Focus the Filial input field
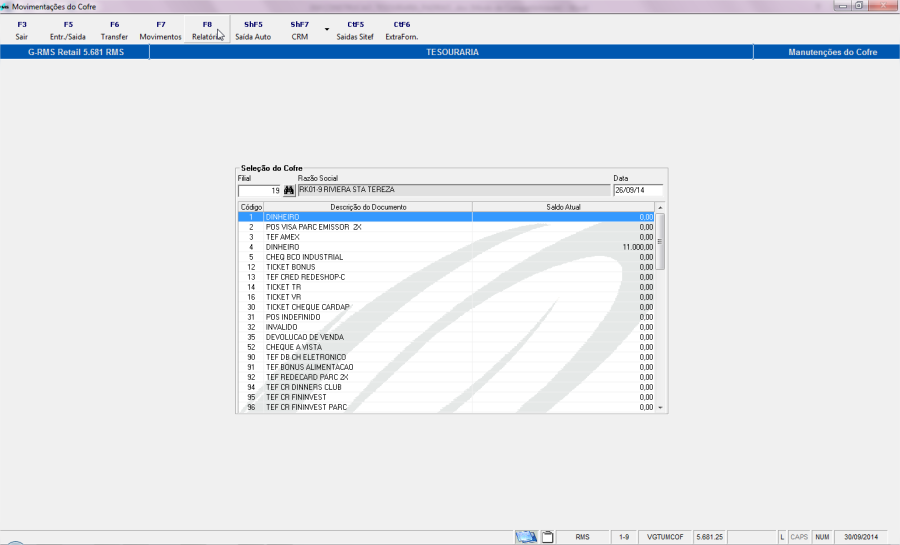 coord(259,190)
